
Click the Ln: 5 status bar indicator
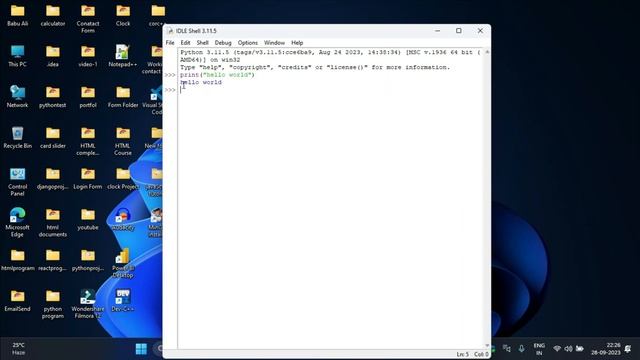click(x=462, y=354)
